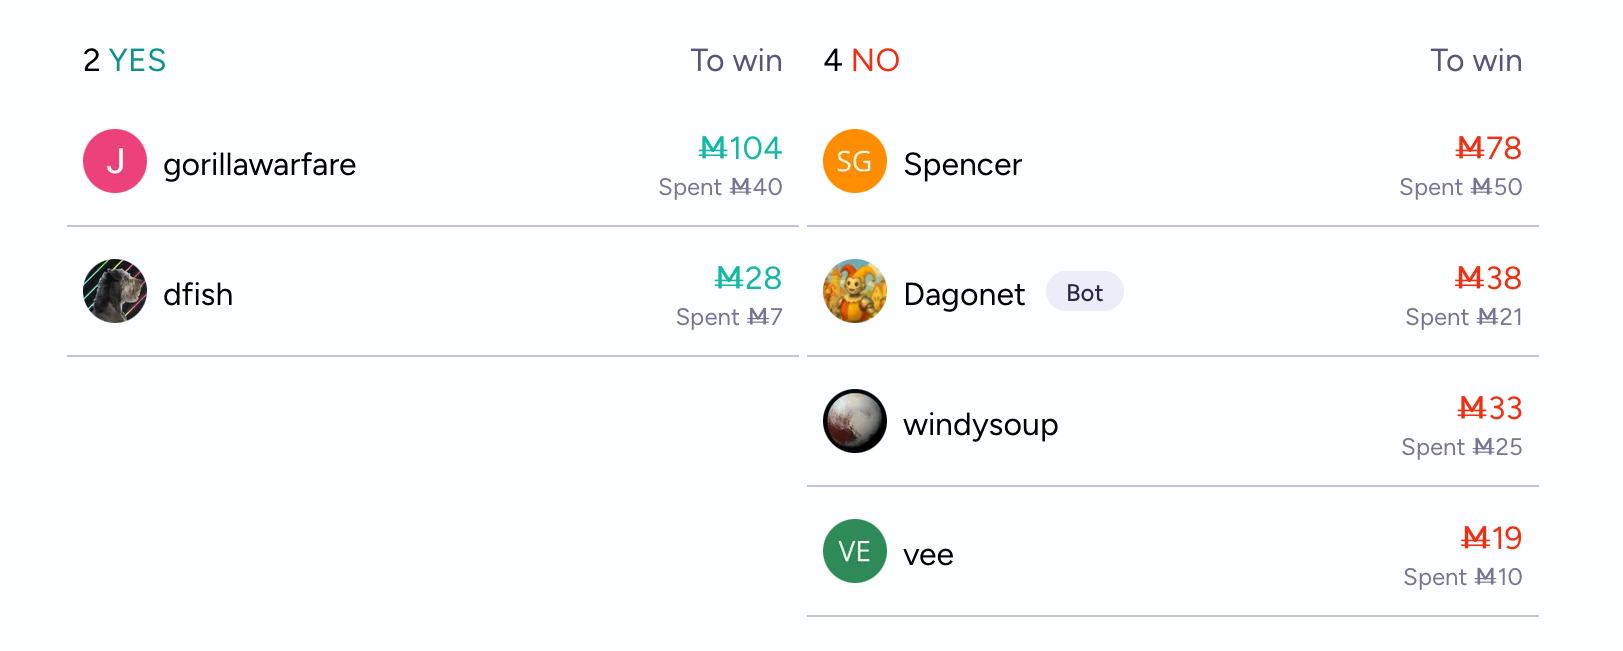
Task: Click vee's green VE avatar
Action: coord(855,551)
